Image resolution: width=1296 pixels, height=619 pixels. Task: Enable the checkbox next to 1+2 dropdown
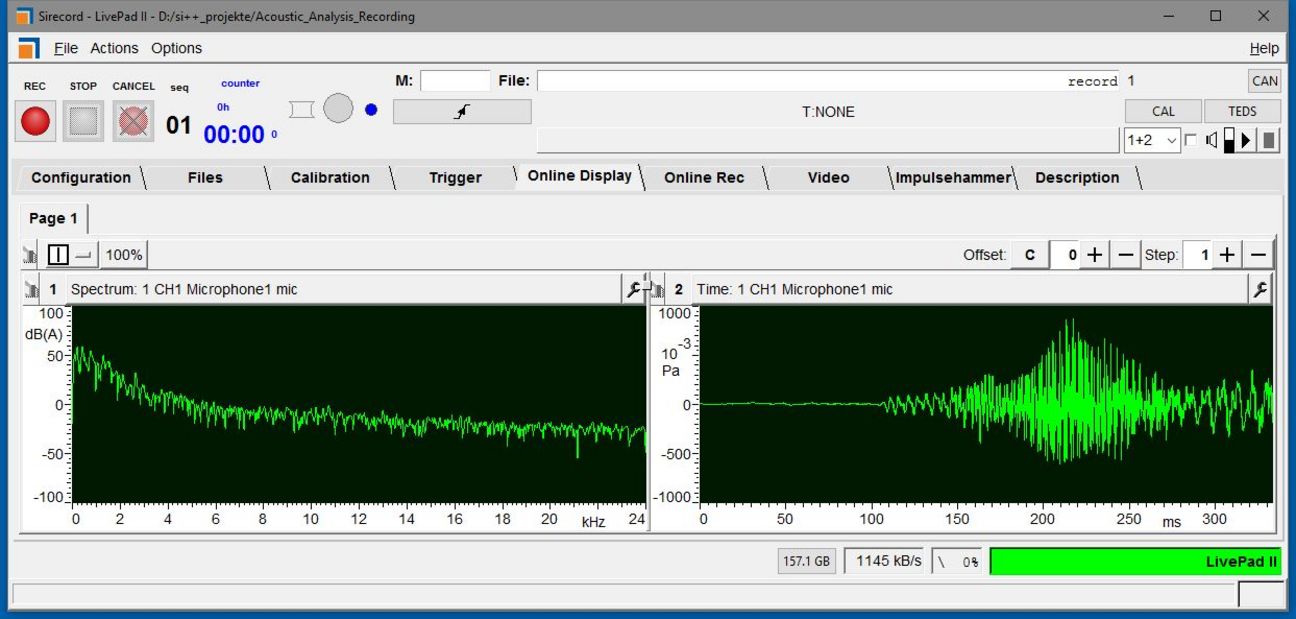coord(1190,140)
